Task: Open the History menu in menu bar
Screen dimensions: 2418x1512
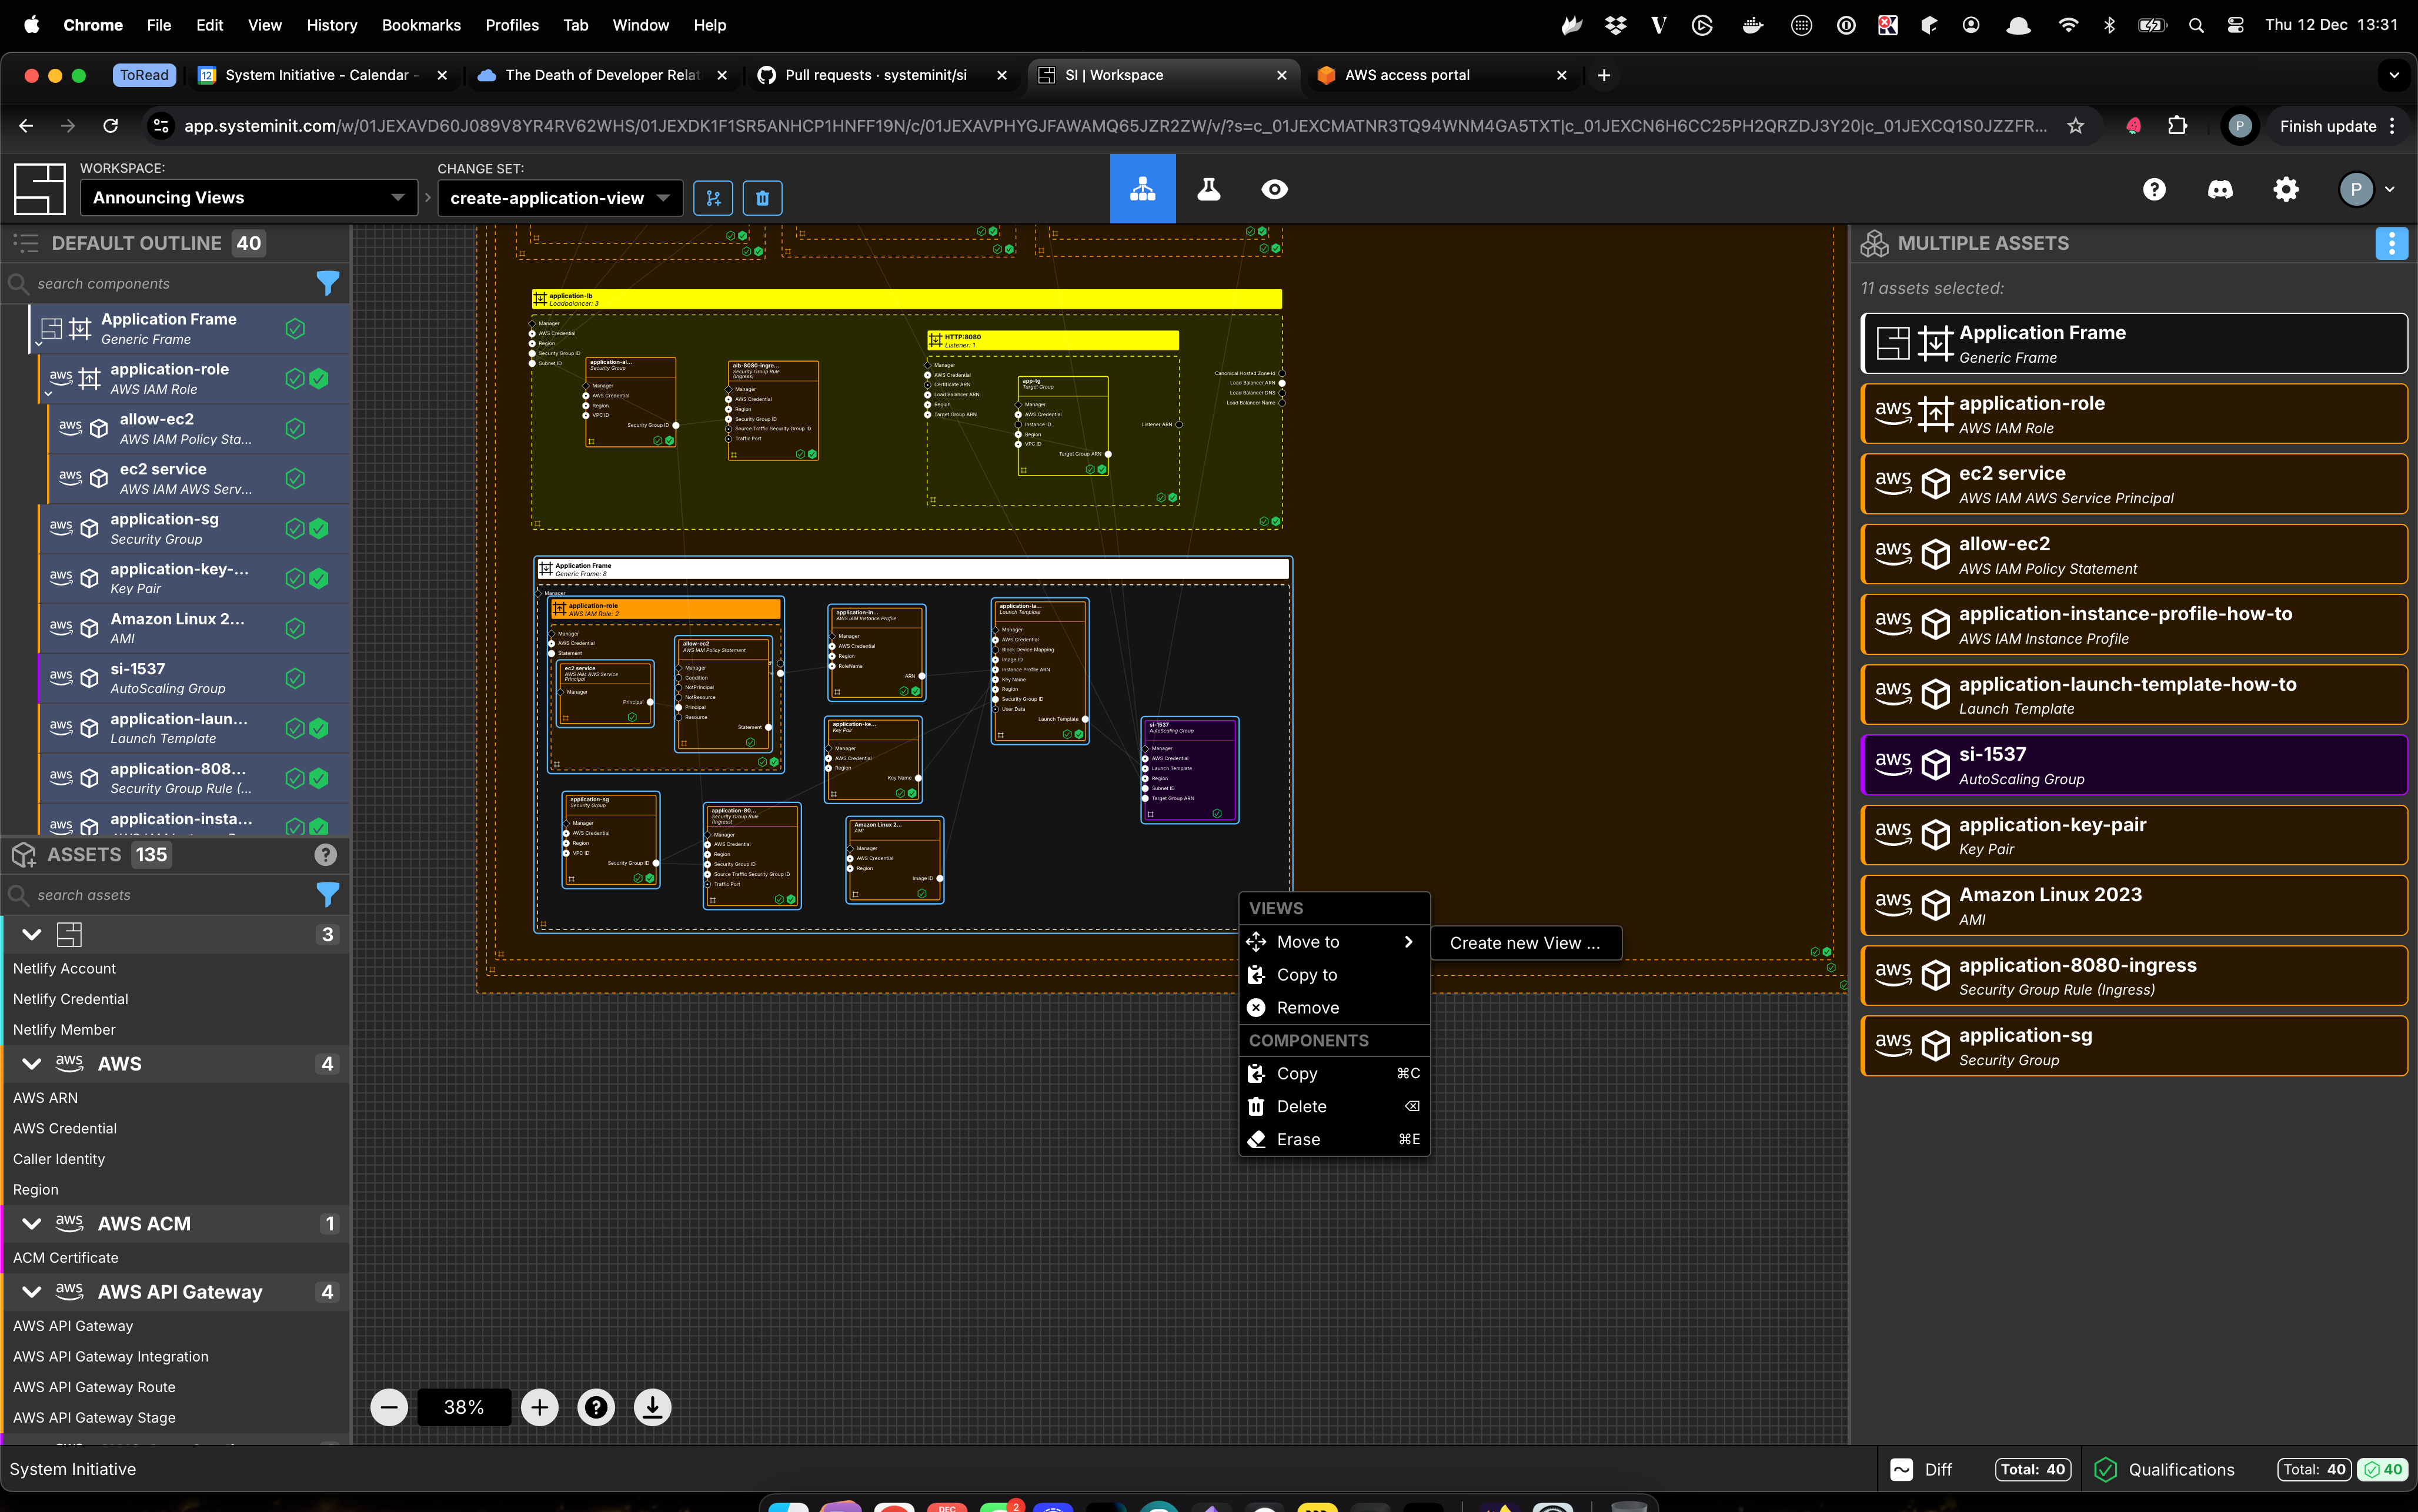Action: 331,25
